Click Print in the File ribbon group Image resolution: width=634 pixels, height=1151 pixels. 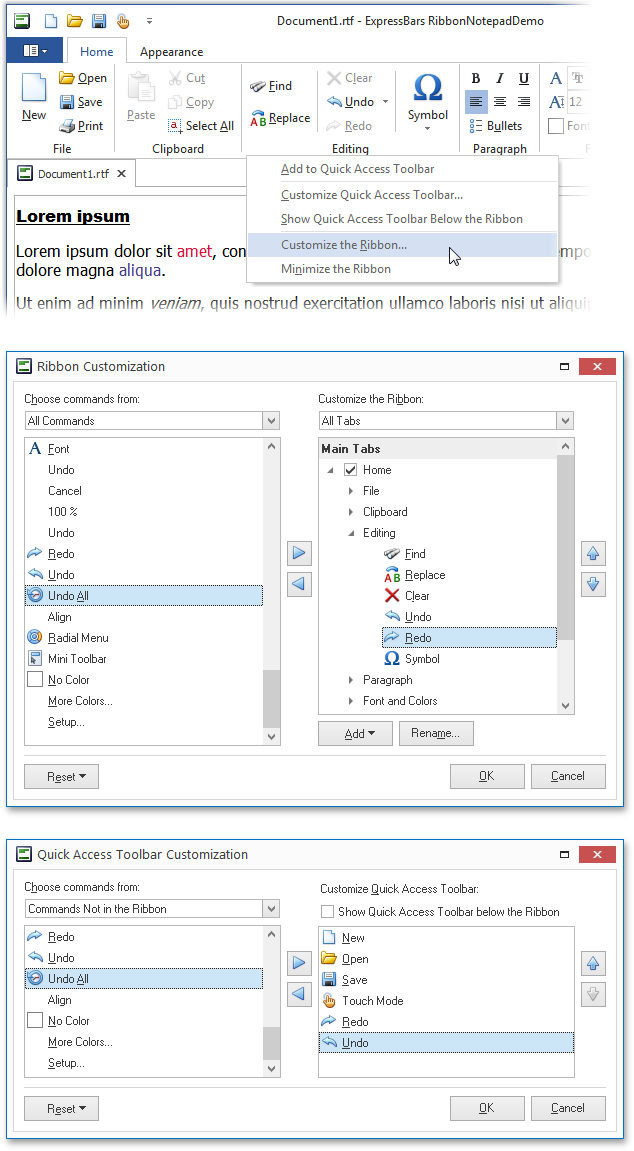pyautogui.click(x=81, y=126)
